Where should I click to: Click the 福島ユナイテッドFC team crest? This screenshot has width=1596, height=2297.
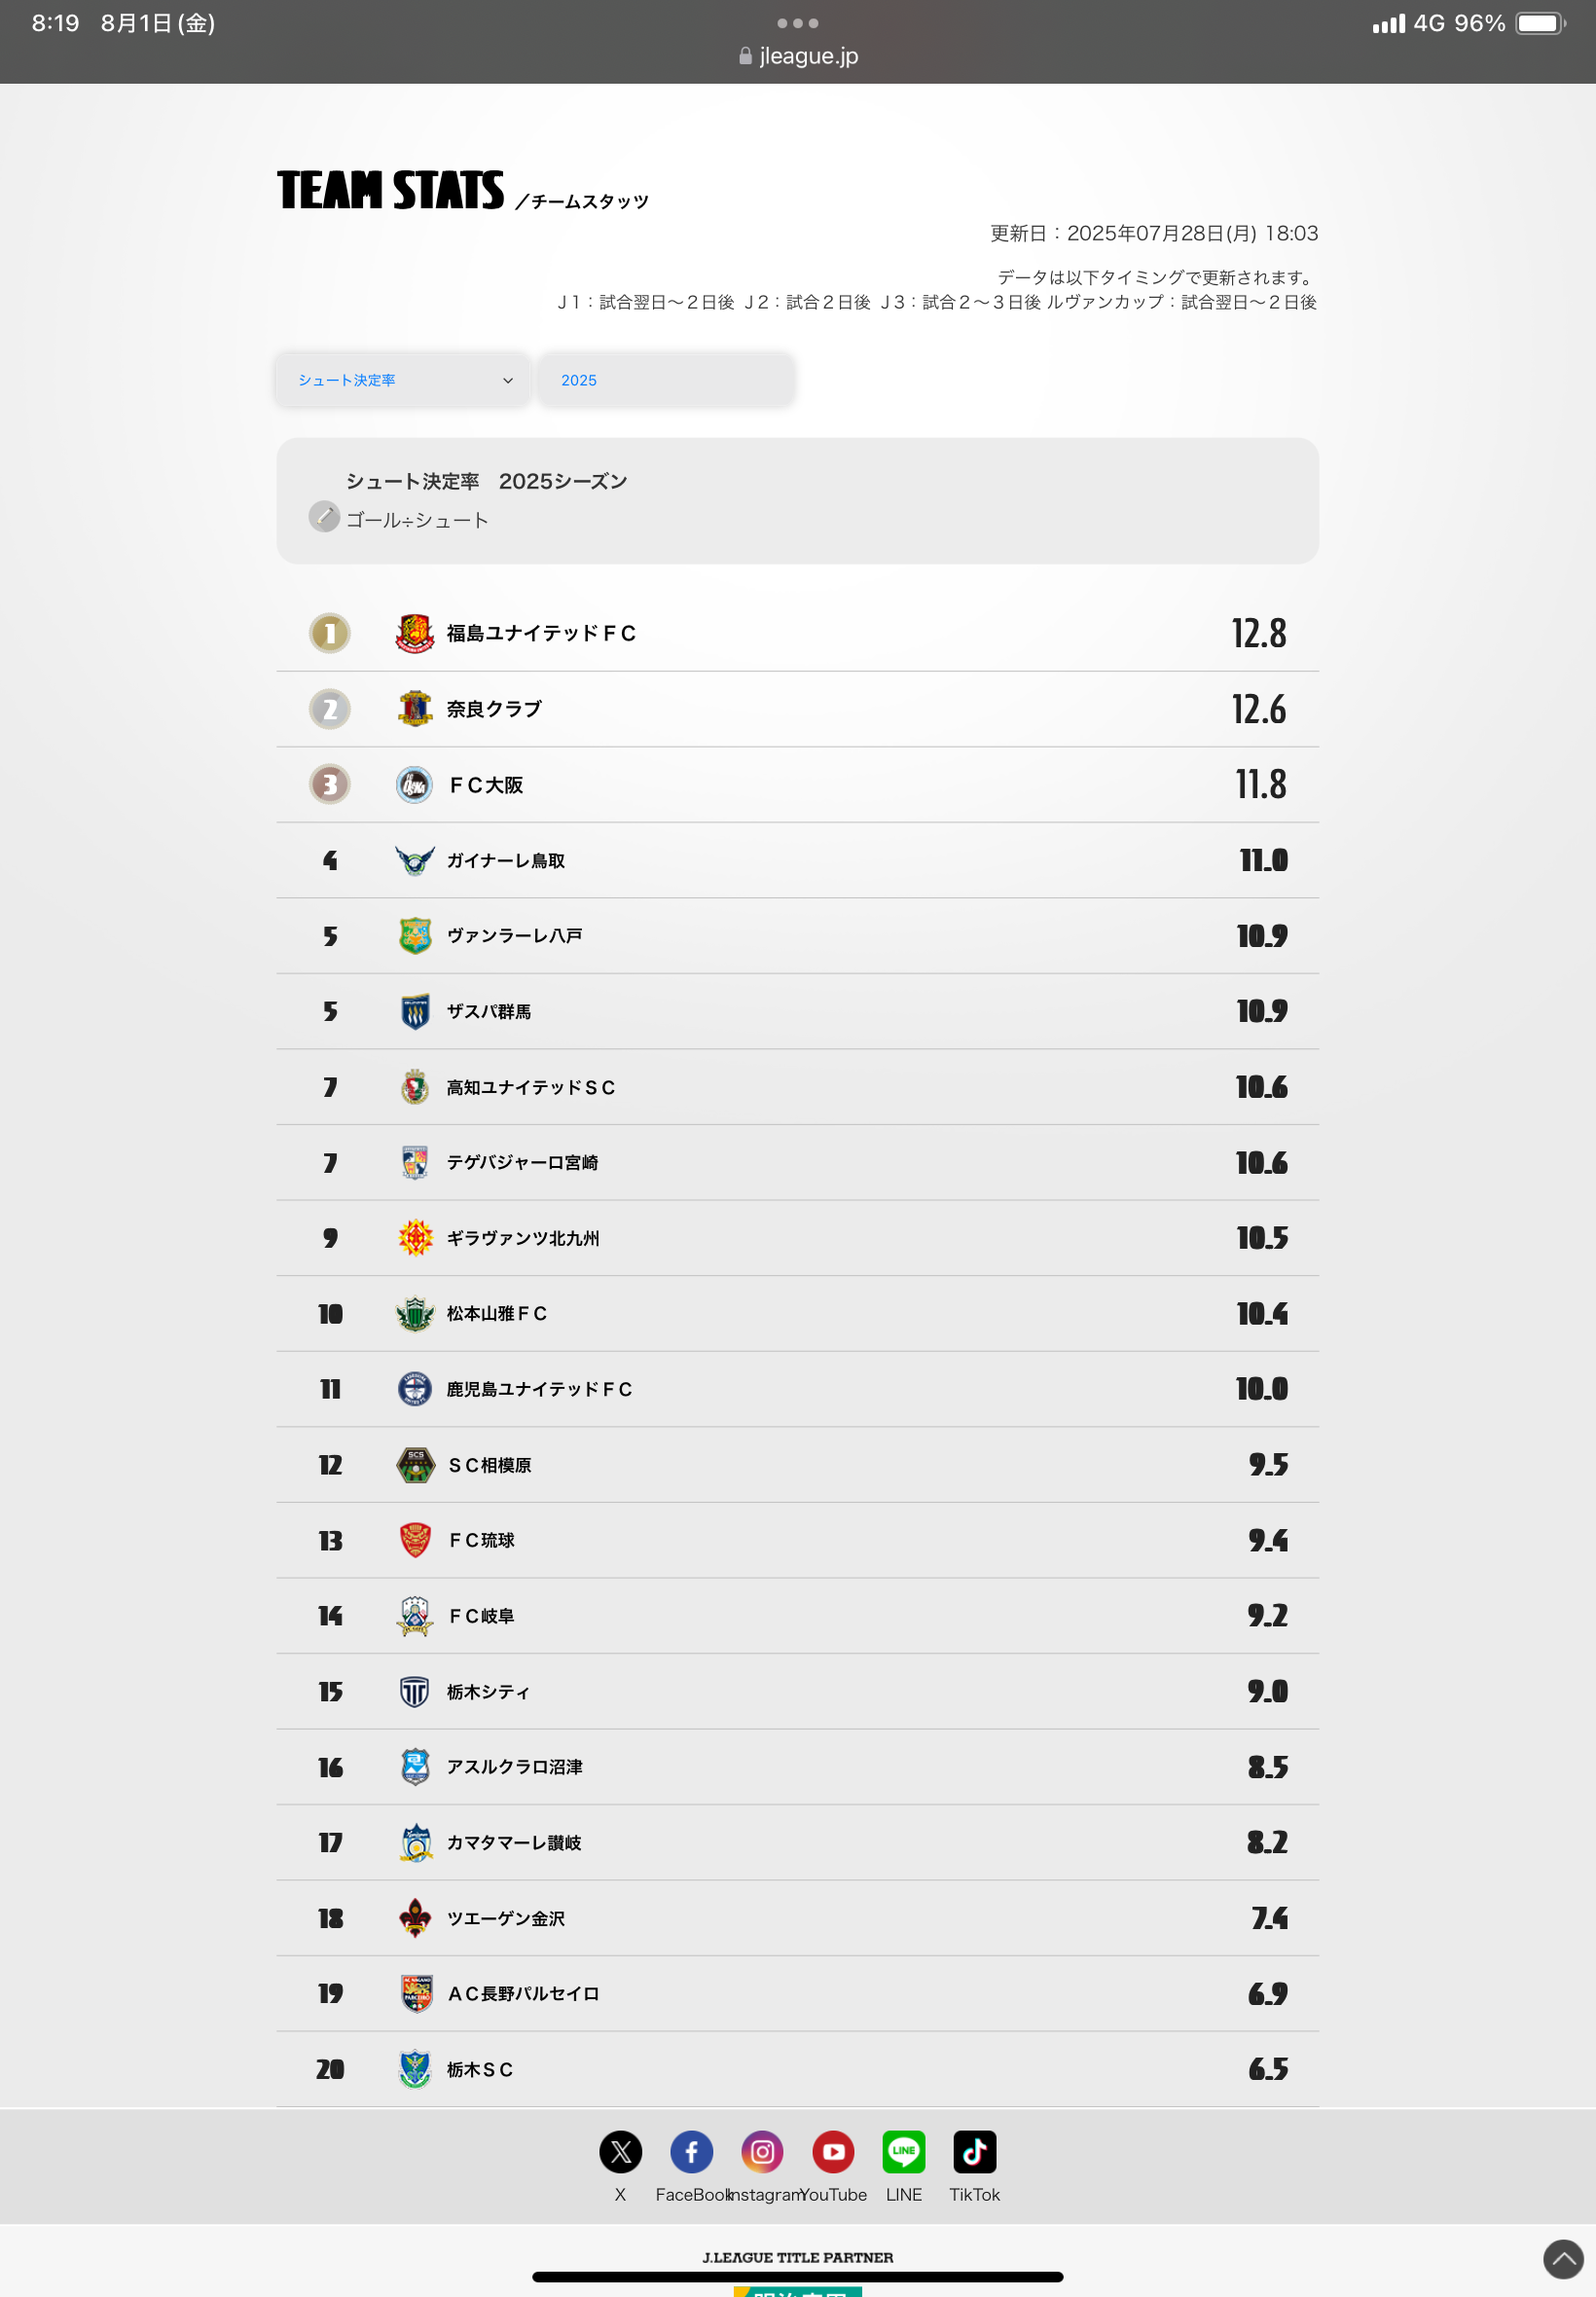point(414,633)
